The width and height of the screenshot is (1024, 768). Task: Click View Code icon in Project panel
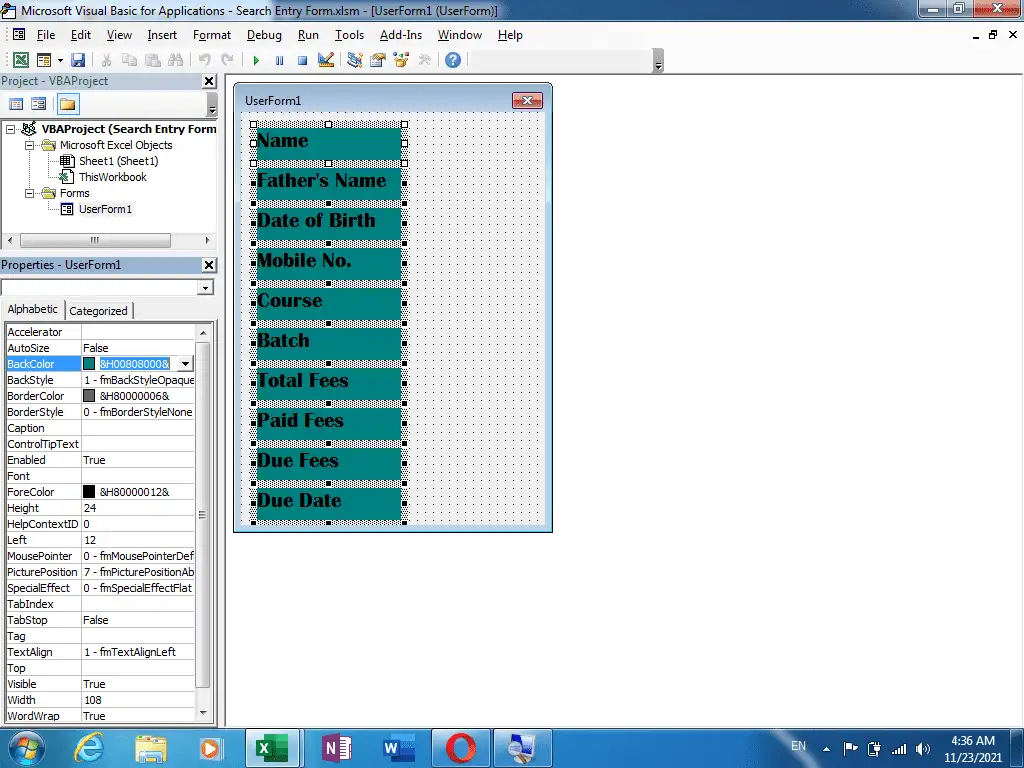tap(16, 104)
